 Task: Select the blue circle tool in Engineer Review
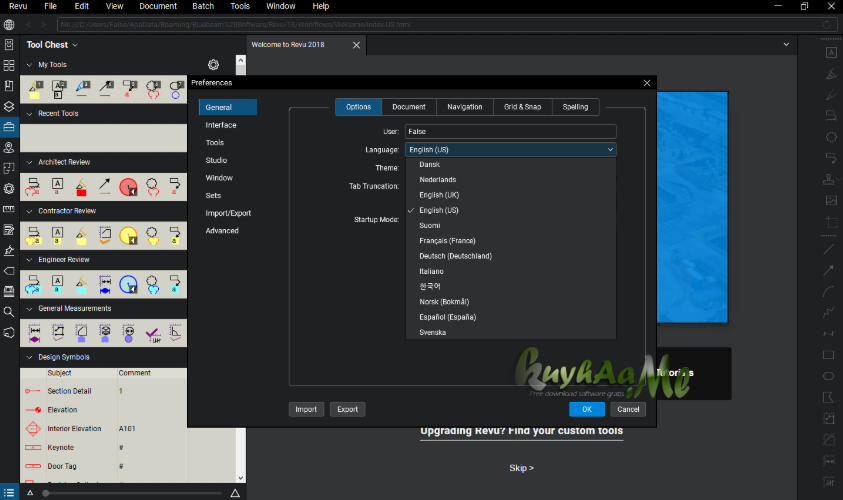(128, 284)
